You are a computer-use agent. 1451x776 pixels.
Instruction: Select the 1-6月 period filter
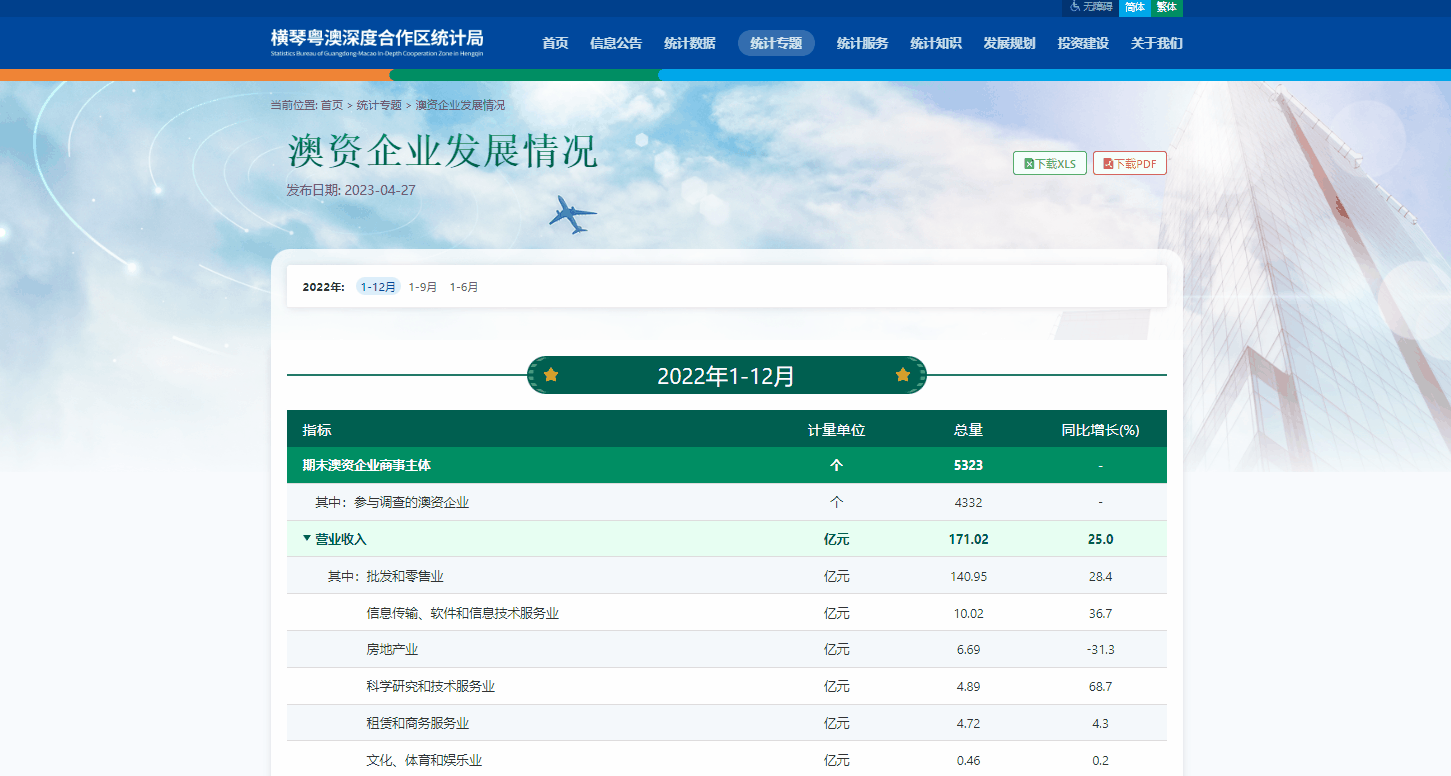coord(464,287)
